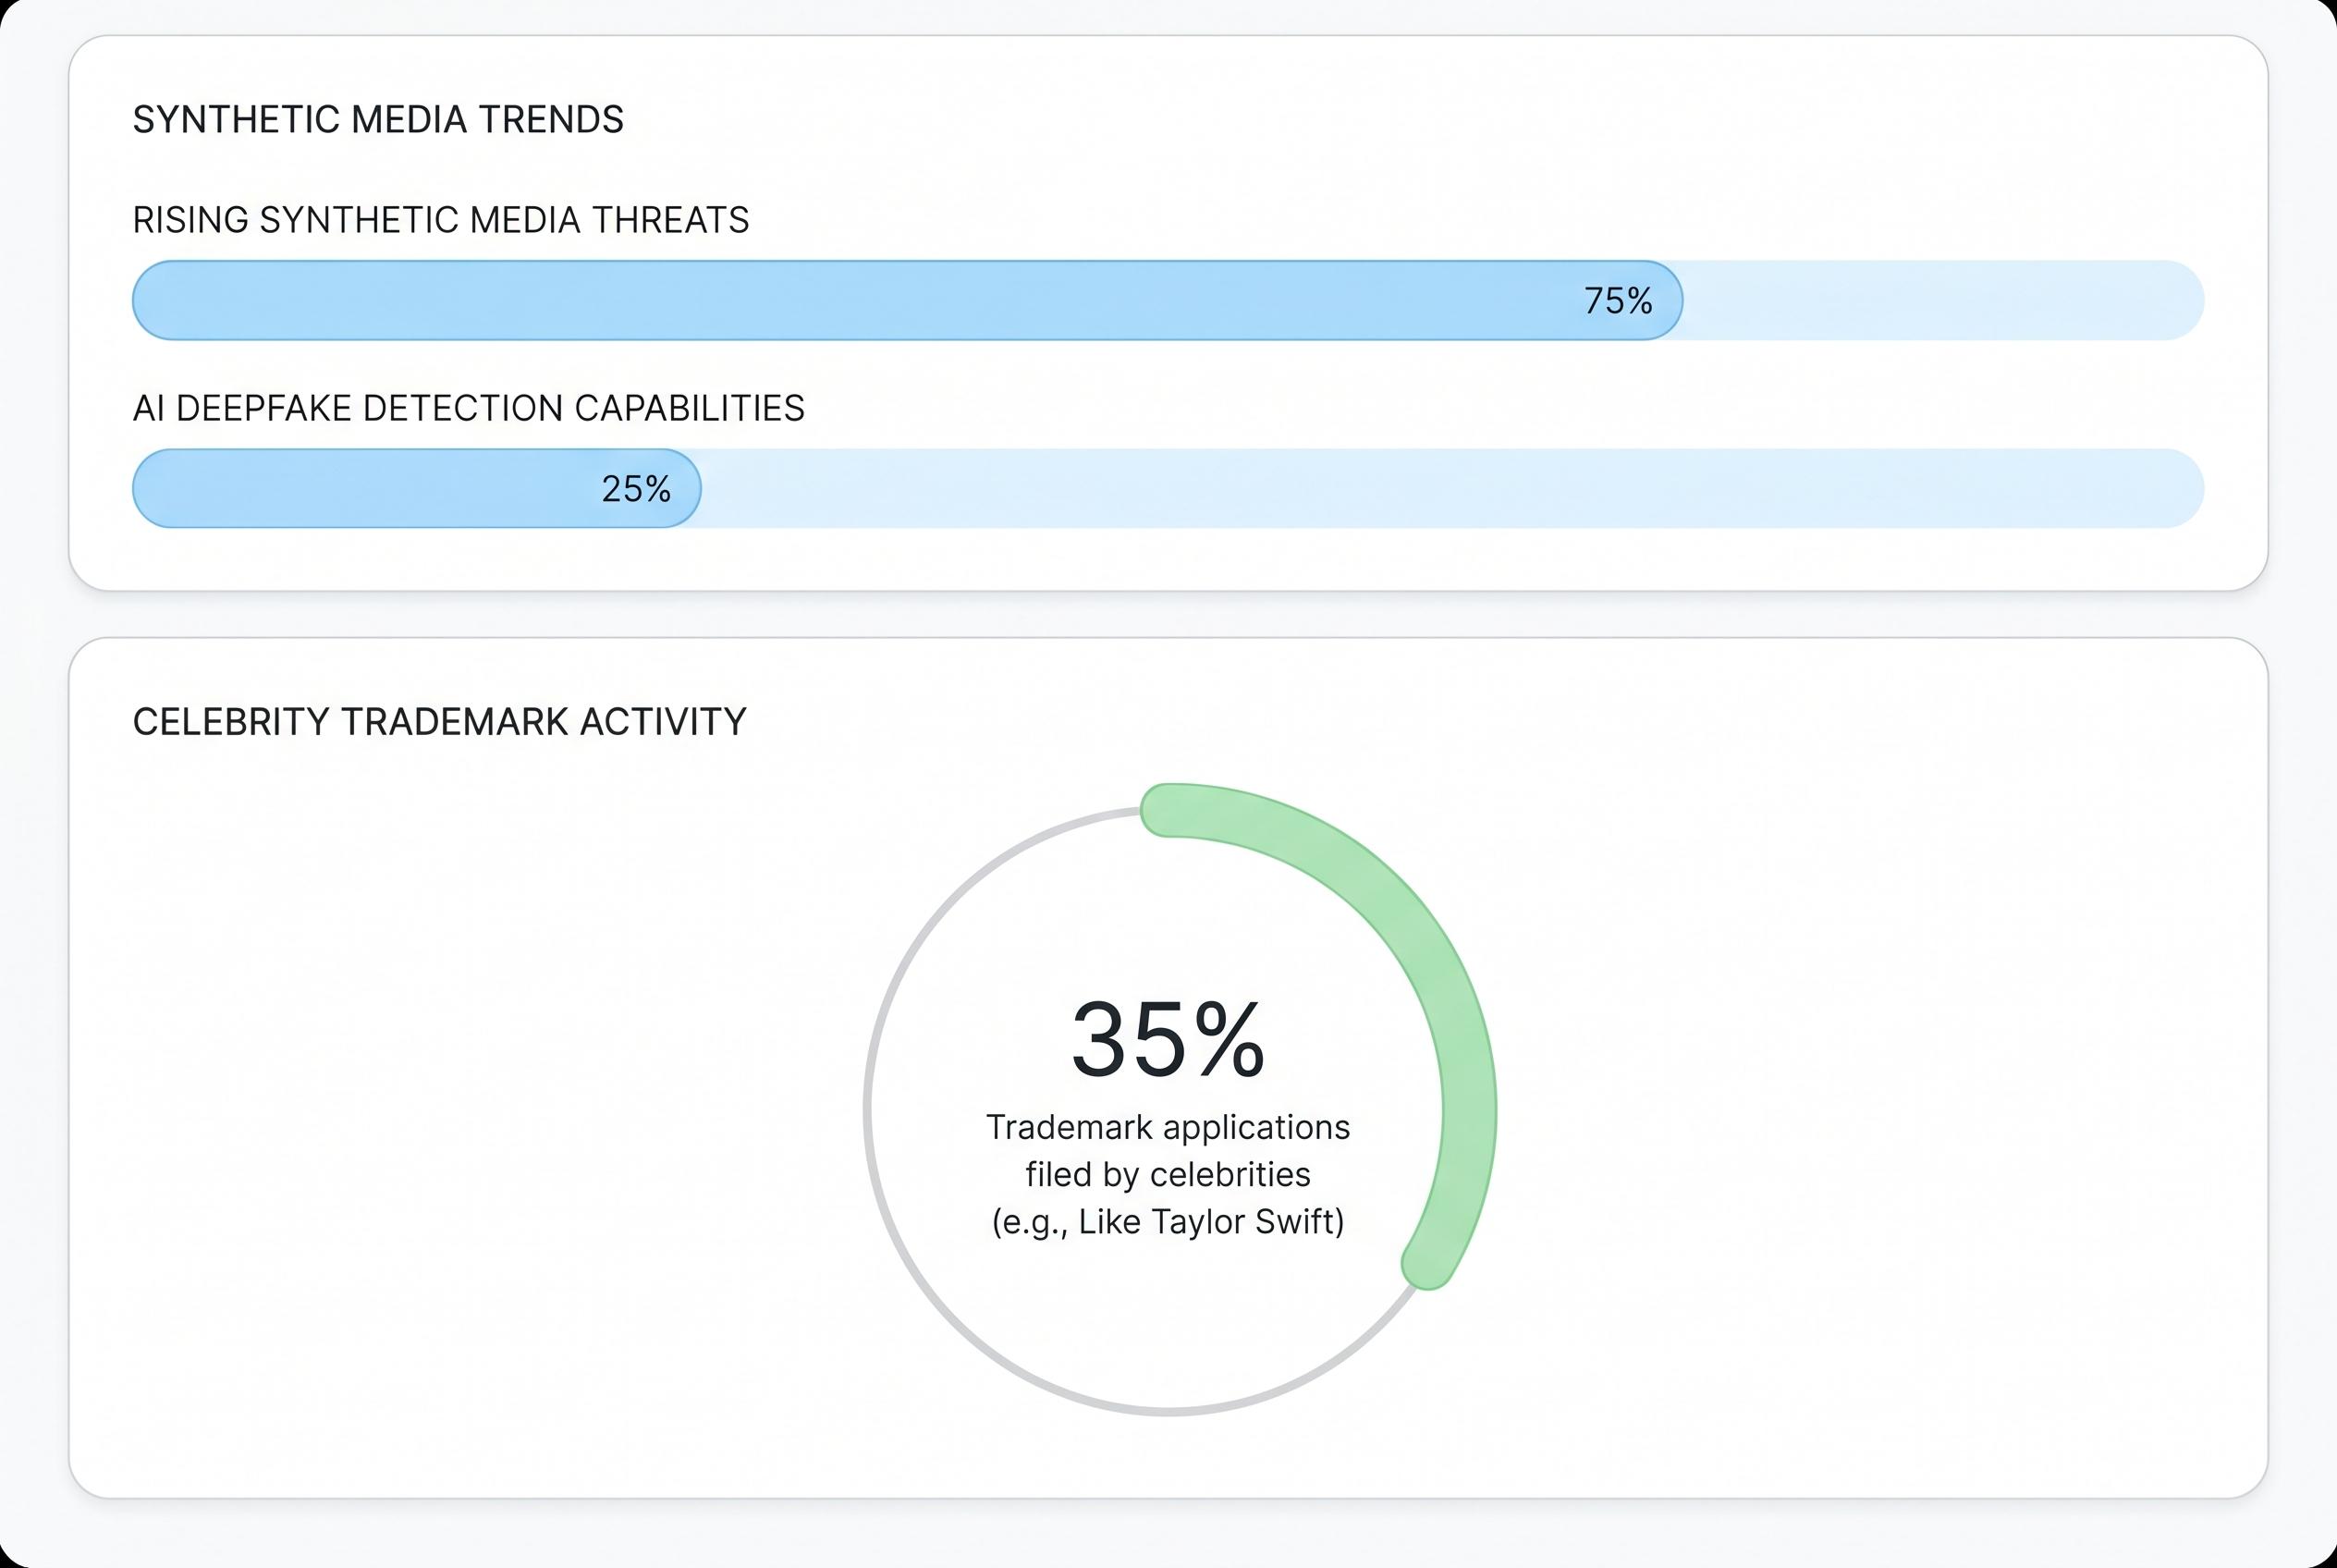Click the 75% value label
The image size is (2337, 1568).
[x=1617, y=301]
